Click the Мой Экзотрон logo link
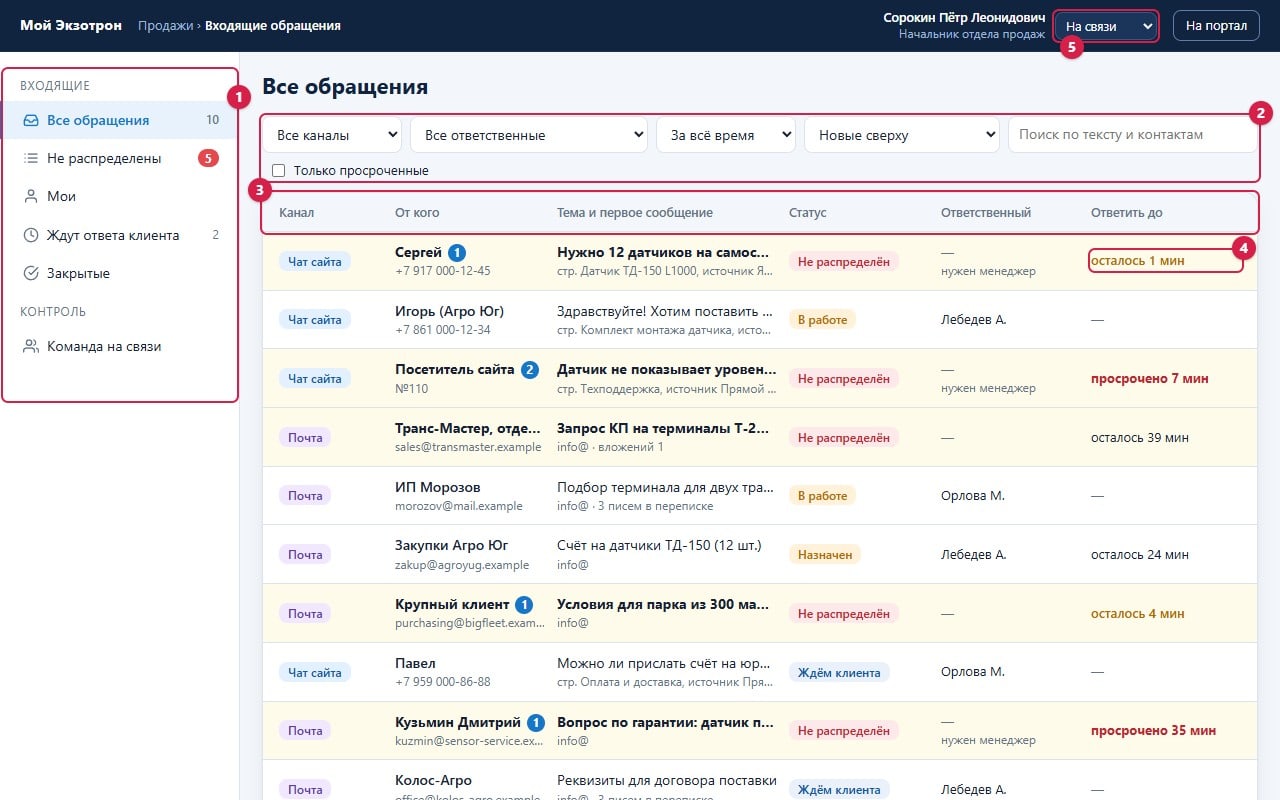1280x800 pixels. pos(71,26)
